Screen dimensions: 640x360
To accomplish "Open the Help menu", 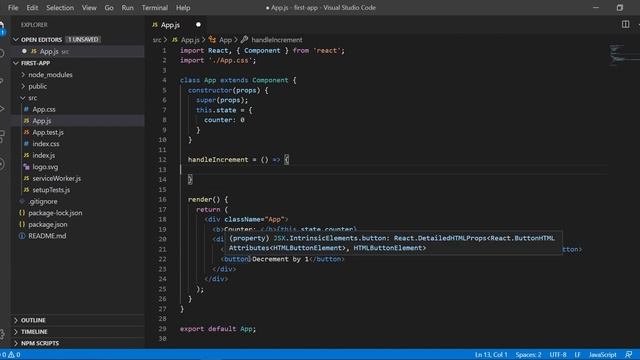I will click(x=183, y=8).
